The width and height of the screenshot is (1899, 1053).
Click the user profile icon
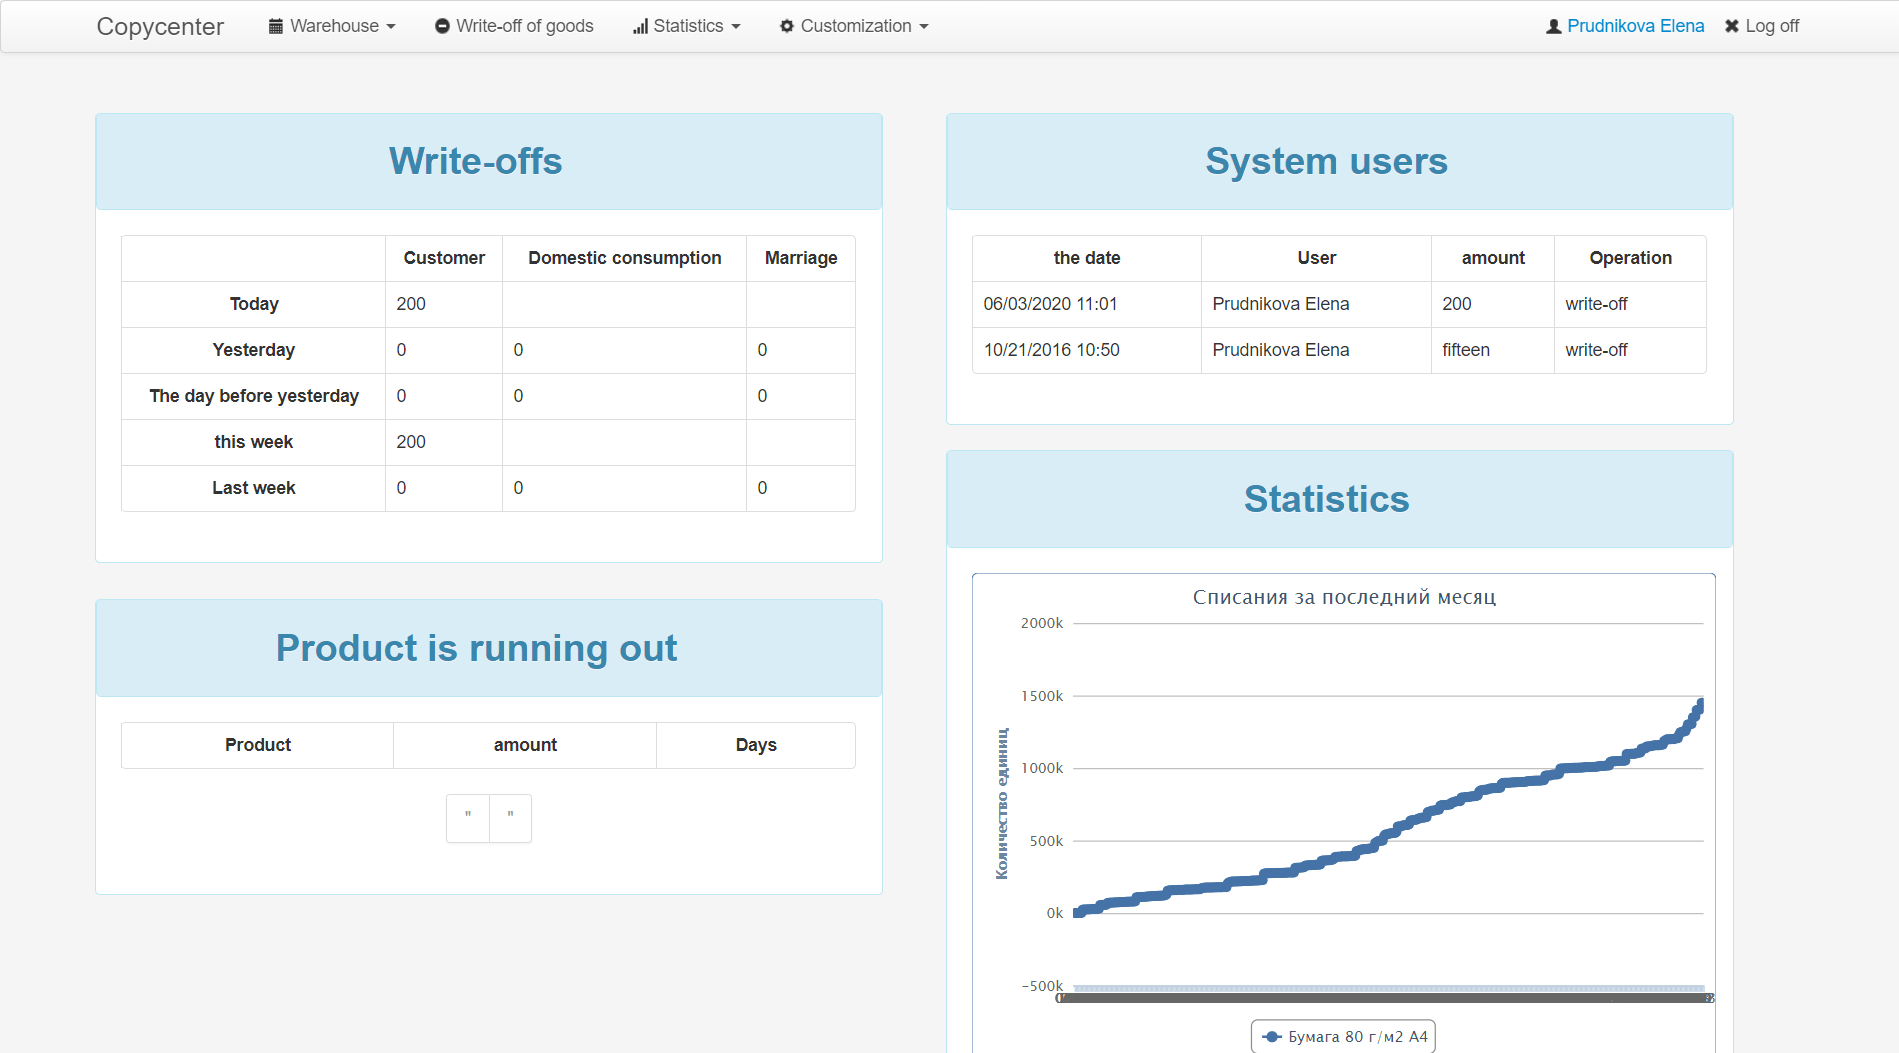pyautogui.click(x=1554, y=26)
